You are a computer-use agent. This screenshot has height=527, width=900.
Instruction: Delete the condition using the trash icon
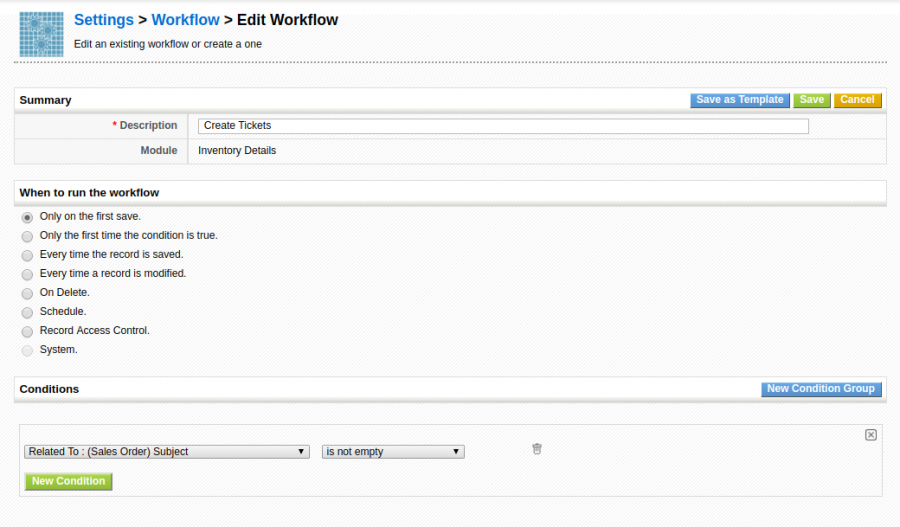coord(537,450)
